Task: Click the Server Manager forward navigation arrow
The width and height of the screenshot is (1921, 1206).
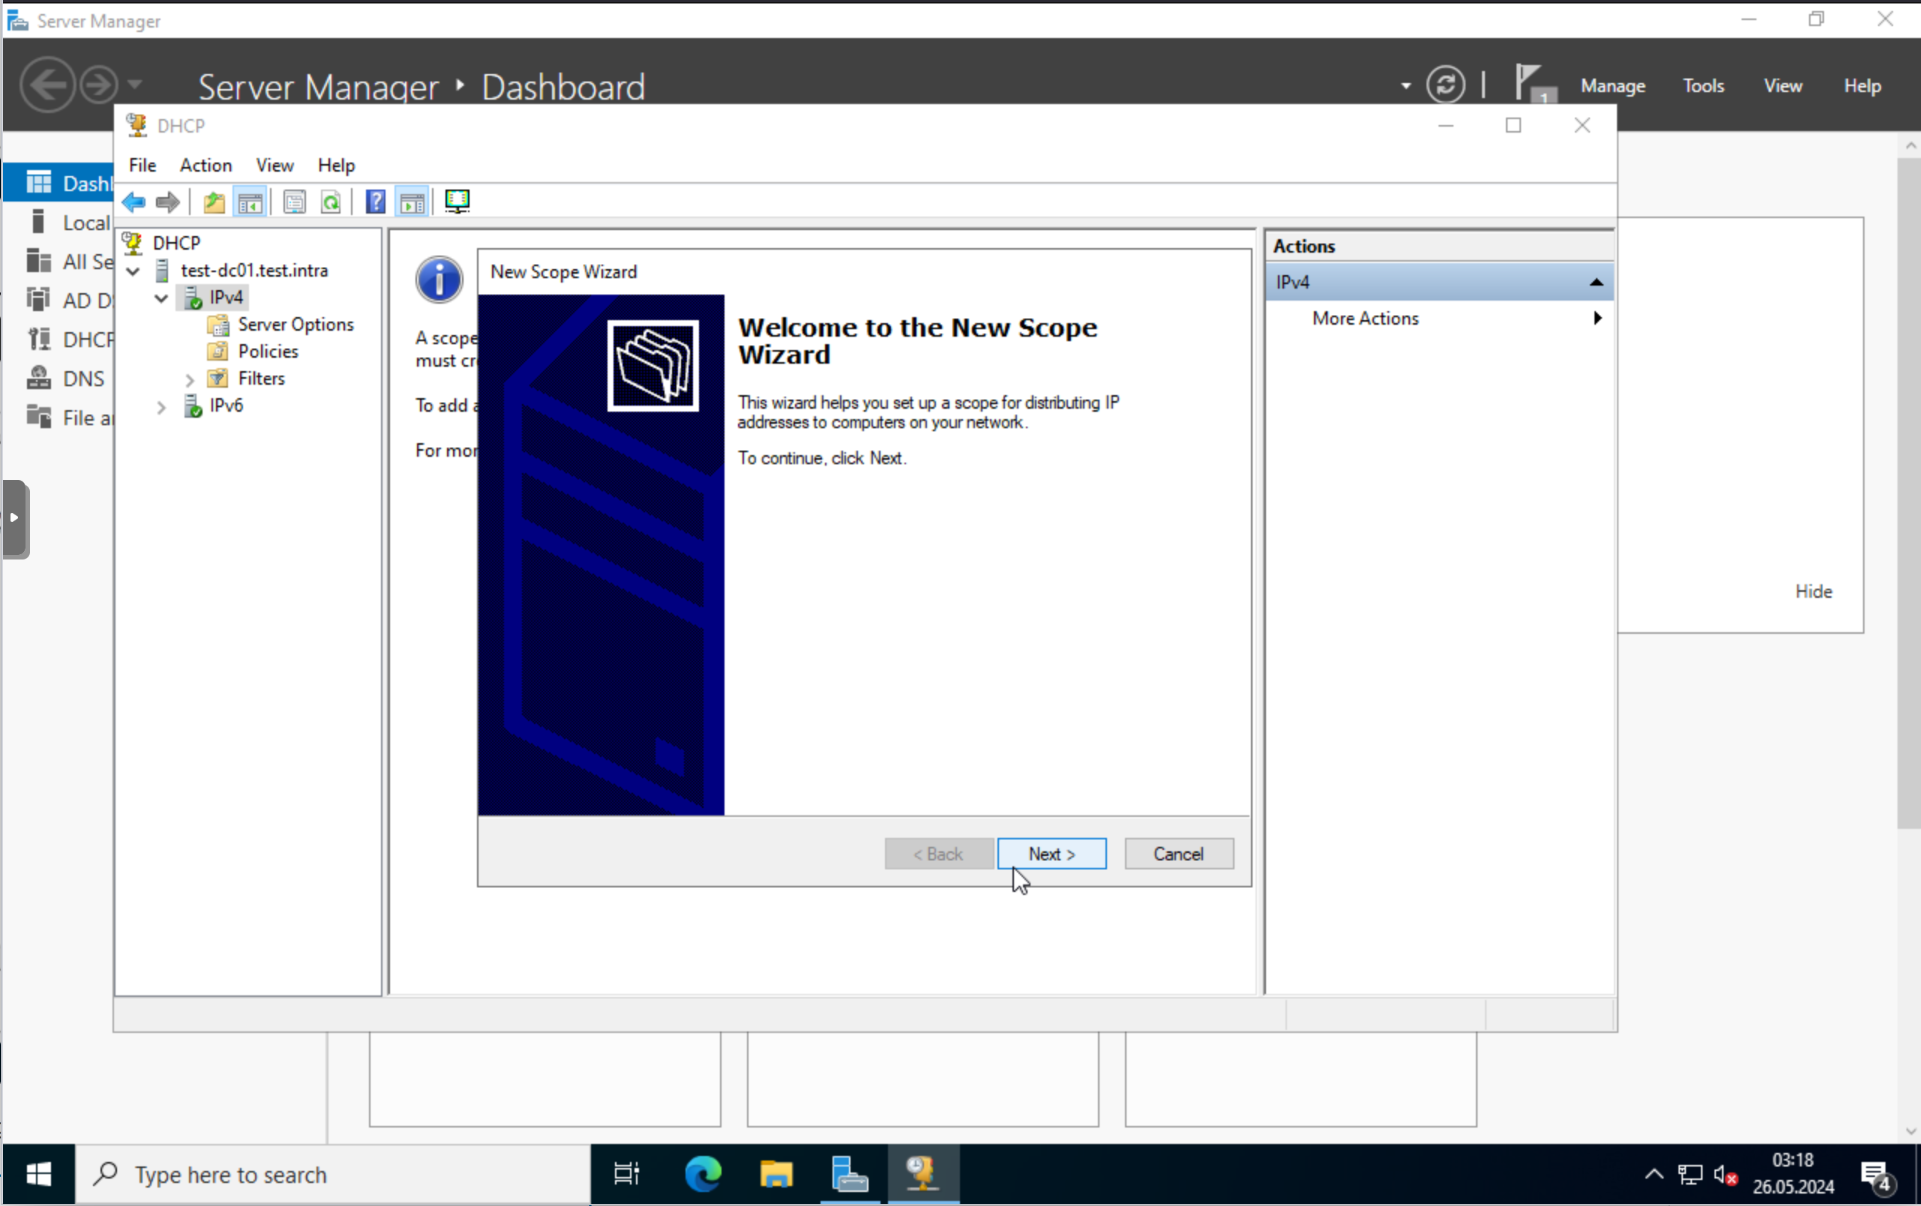Action: [x=98, y=85]
